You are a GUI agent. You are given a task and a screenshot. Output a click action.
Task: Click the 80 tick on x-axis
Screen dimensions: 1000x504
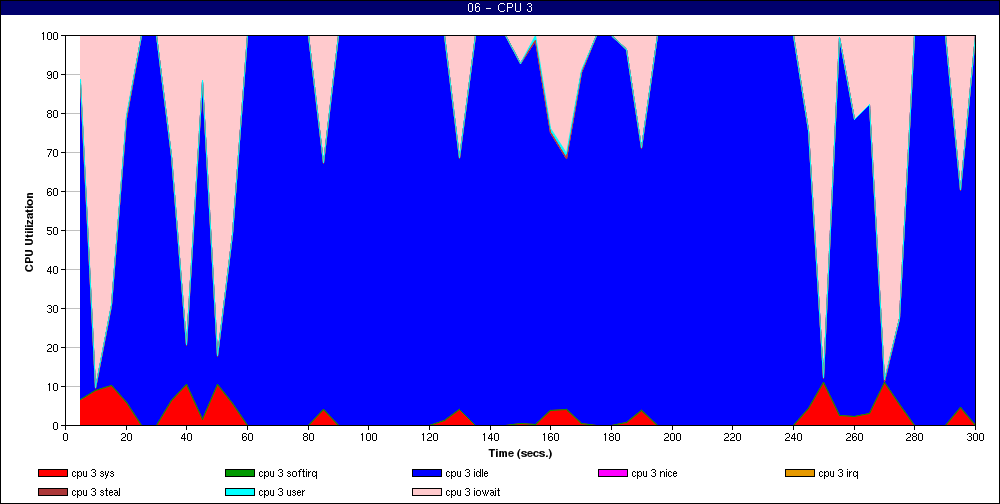(308, 437)
